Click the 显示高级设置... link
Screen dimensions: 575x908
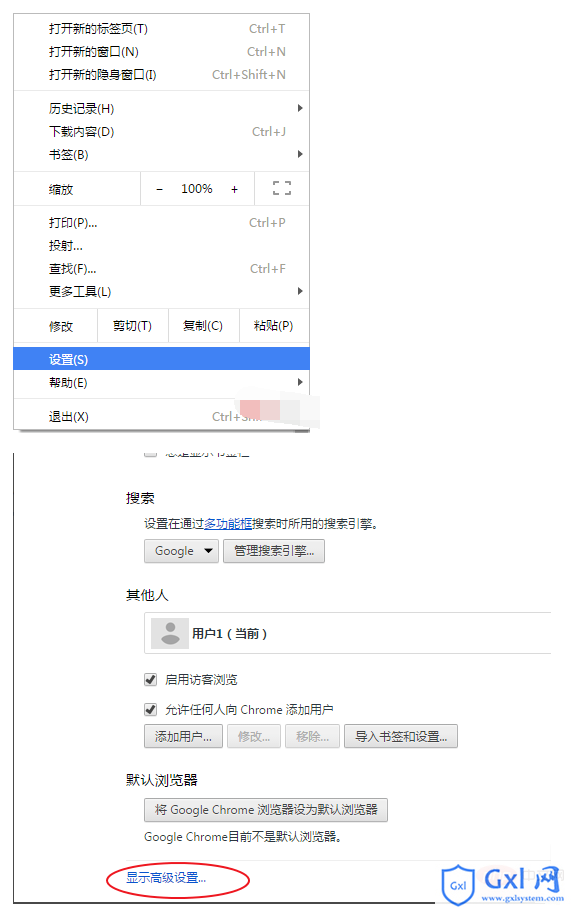pos(166,878)
